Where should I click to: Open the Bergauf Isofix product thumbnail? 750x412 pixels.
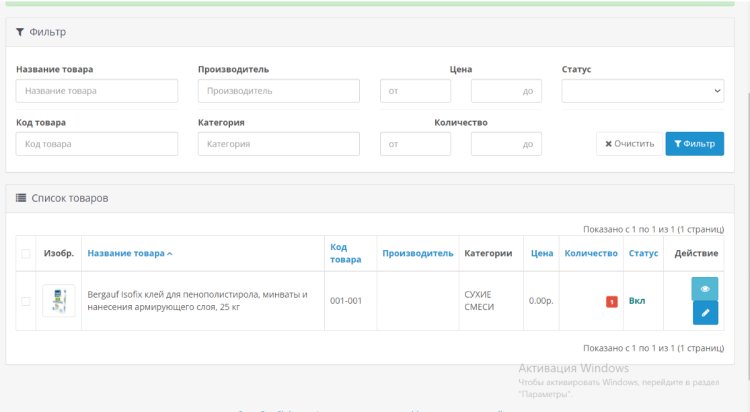(x=58, y=300)
